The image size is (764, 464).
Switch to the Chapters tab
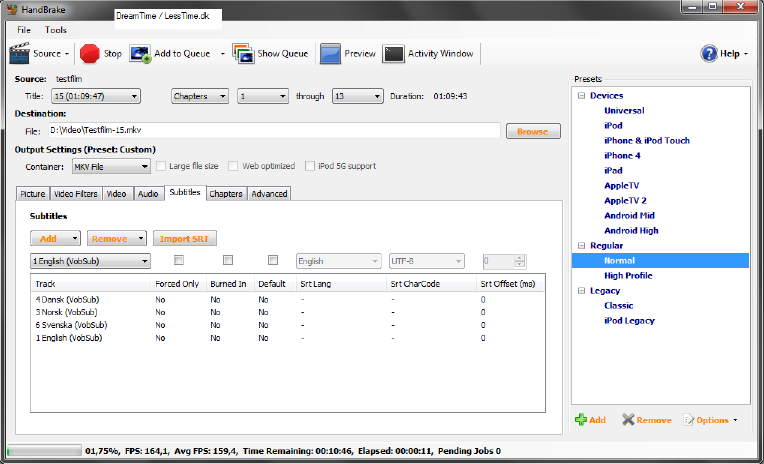226,193
